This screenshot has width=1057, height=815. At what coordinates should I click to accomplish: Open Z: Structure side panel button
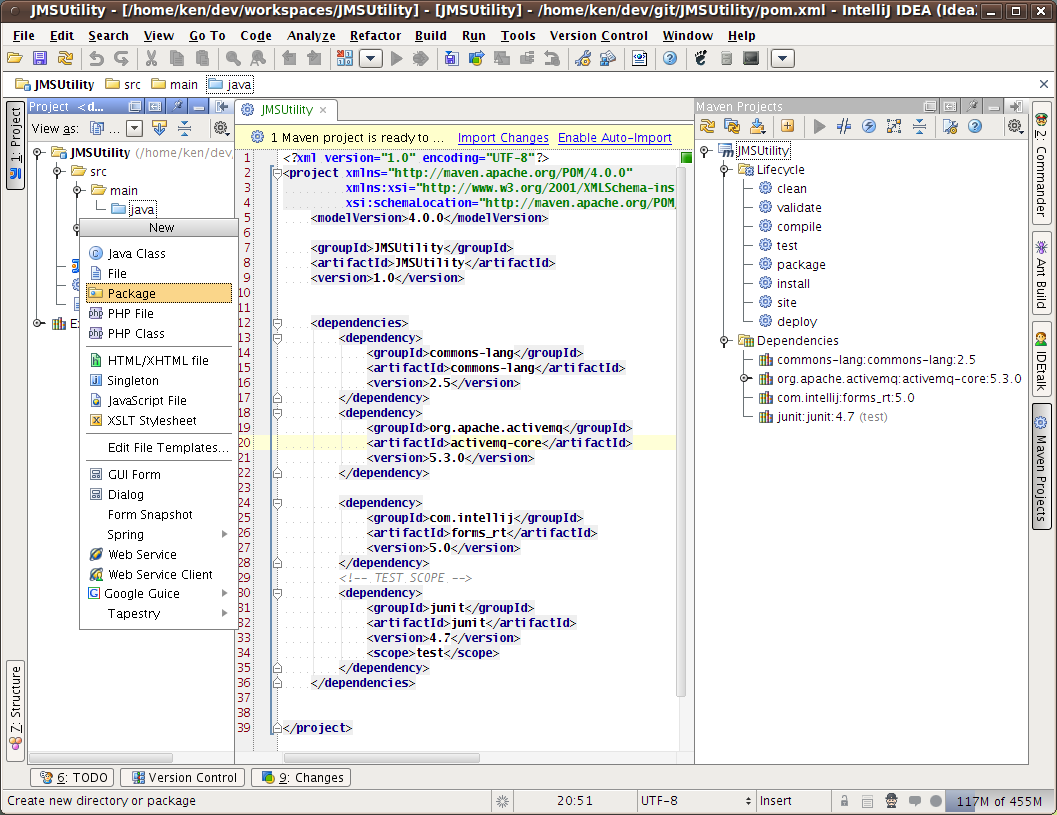coord(15,710)
